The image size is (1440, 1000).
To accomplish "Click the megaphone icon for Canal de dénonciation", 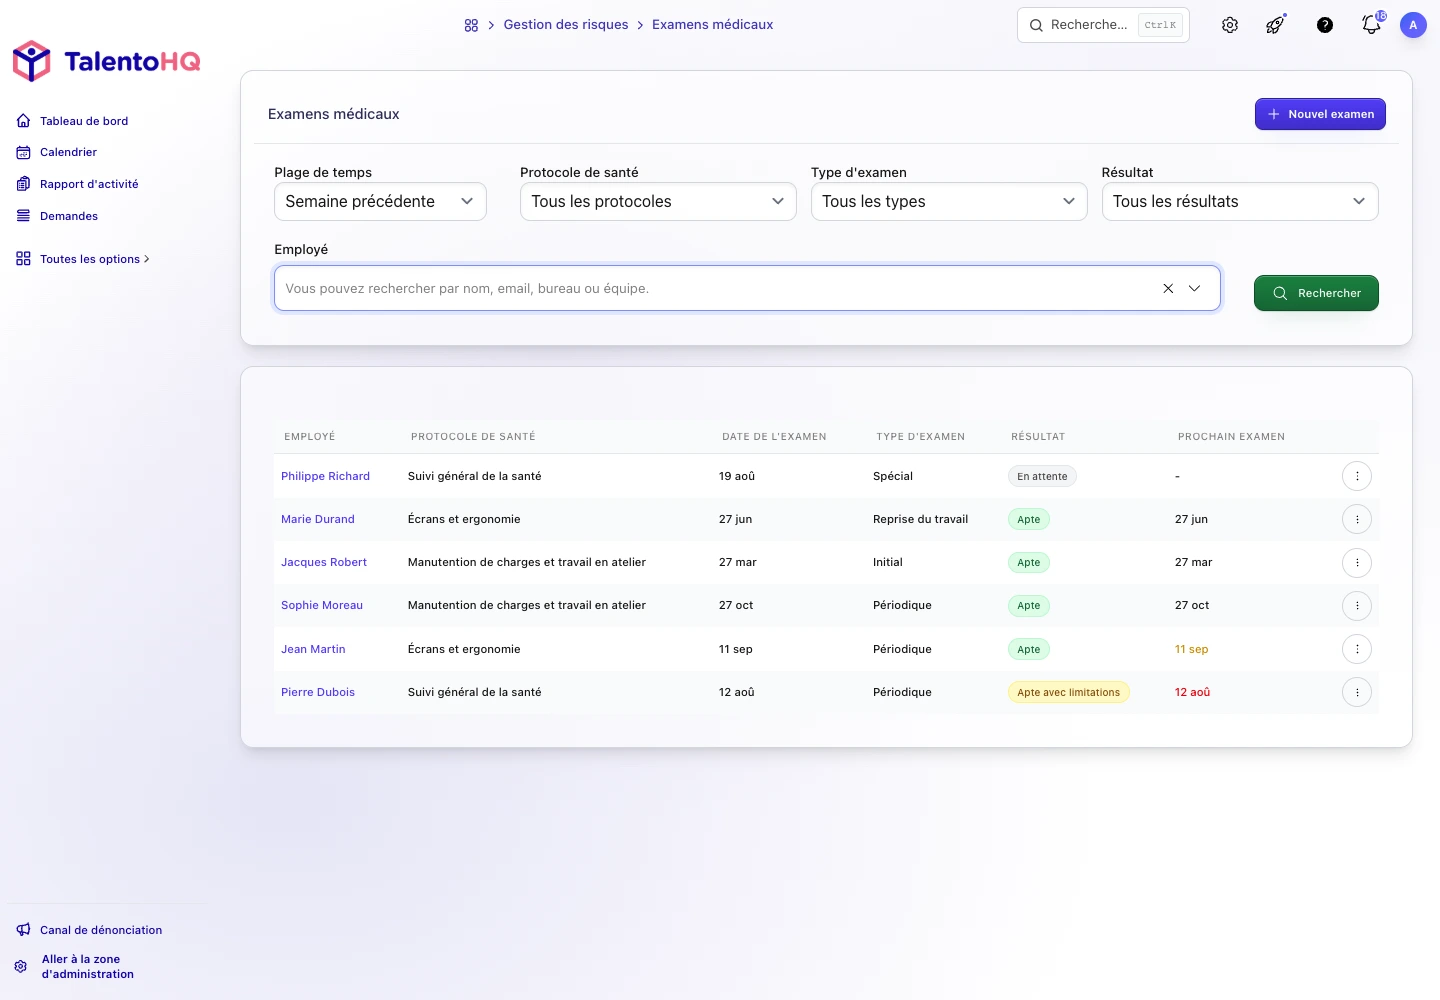I will 23,930.
